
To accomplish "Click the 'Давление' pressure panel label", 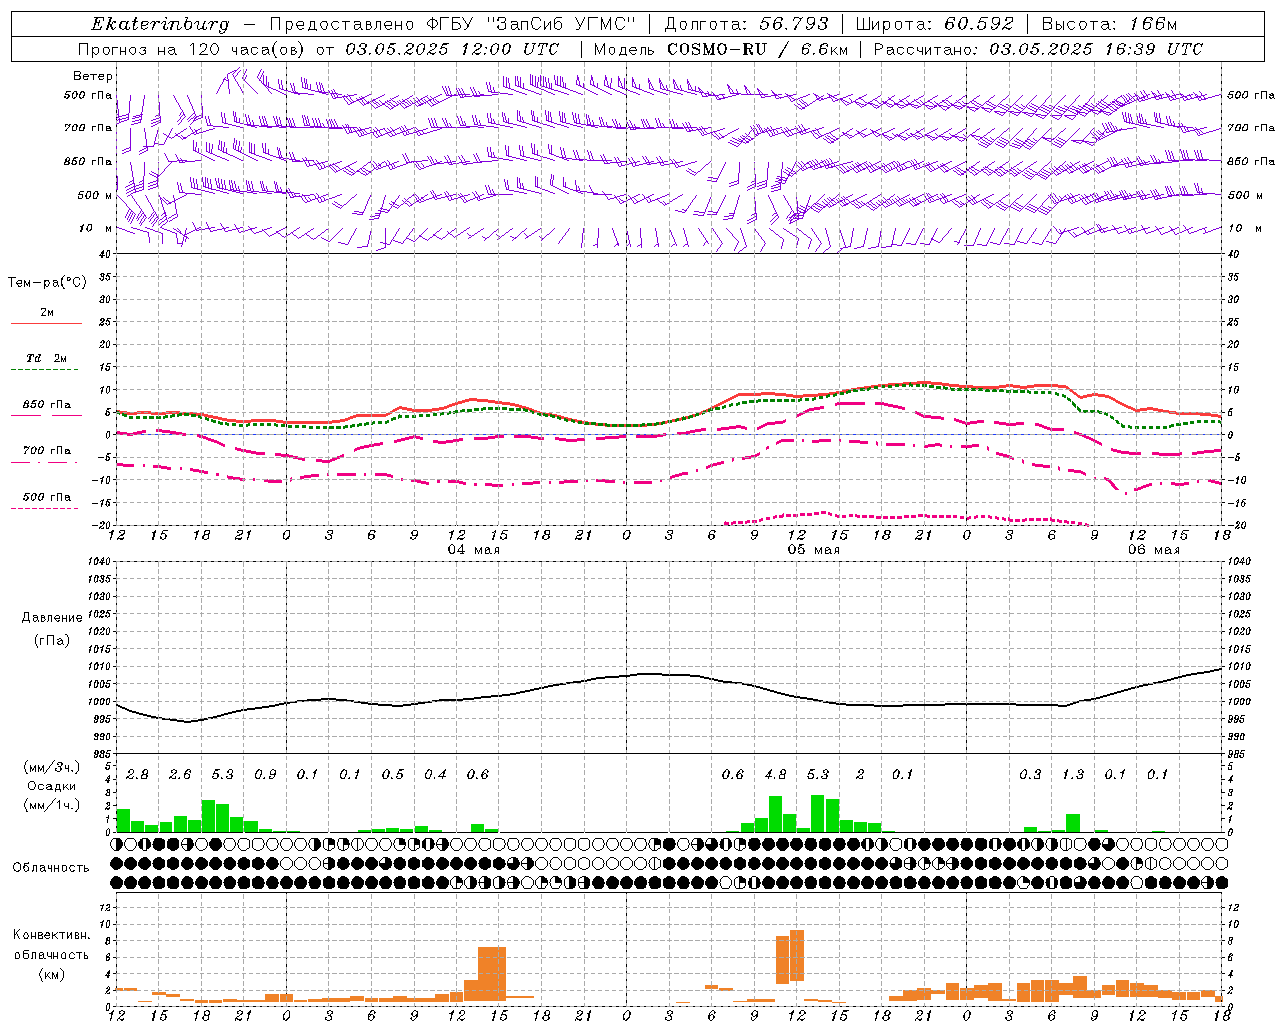I will click(x=52, y=618).
